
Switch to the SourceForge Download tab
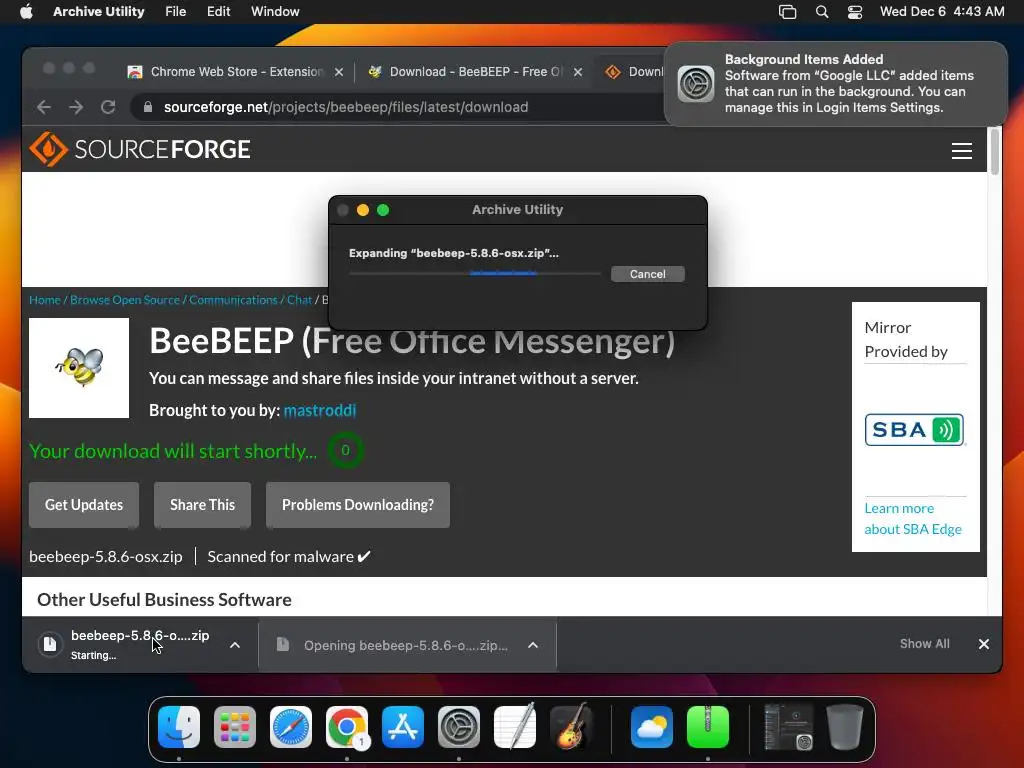(634, 72)
